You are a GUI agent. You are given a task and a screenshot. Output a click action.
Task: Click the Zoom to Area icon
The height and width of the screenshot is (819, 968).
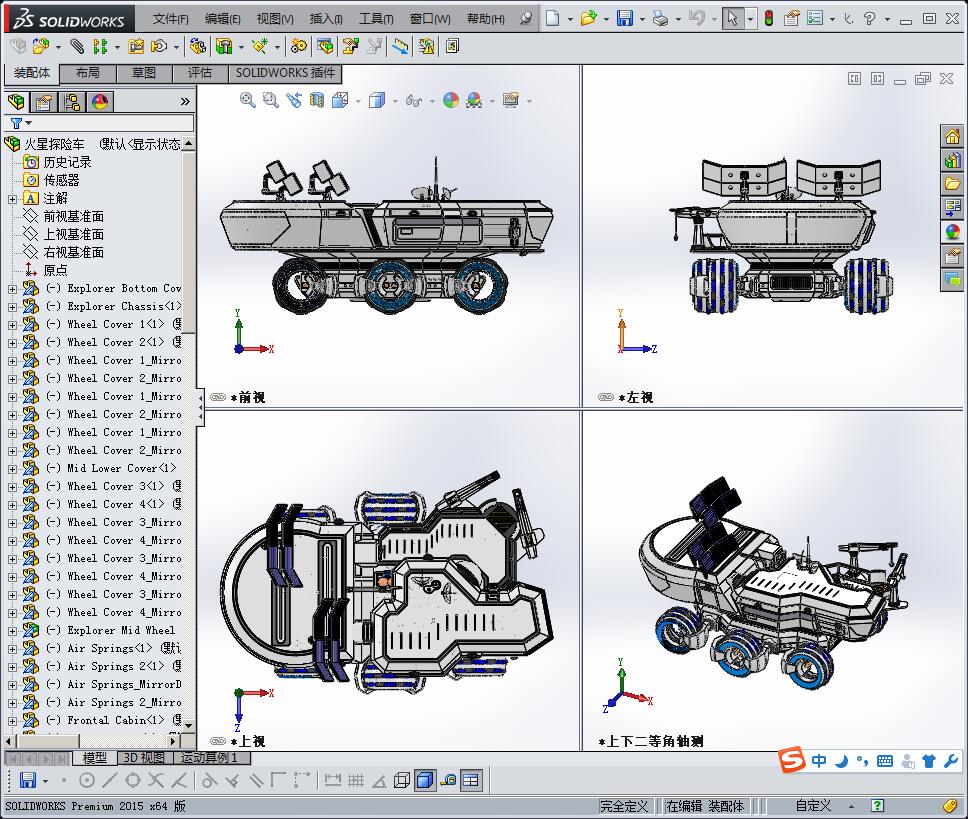(270, 100)
